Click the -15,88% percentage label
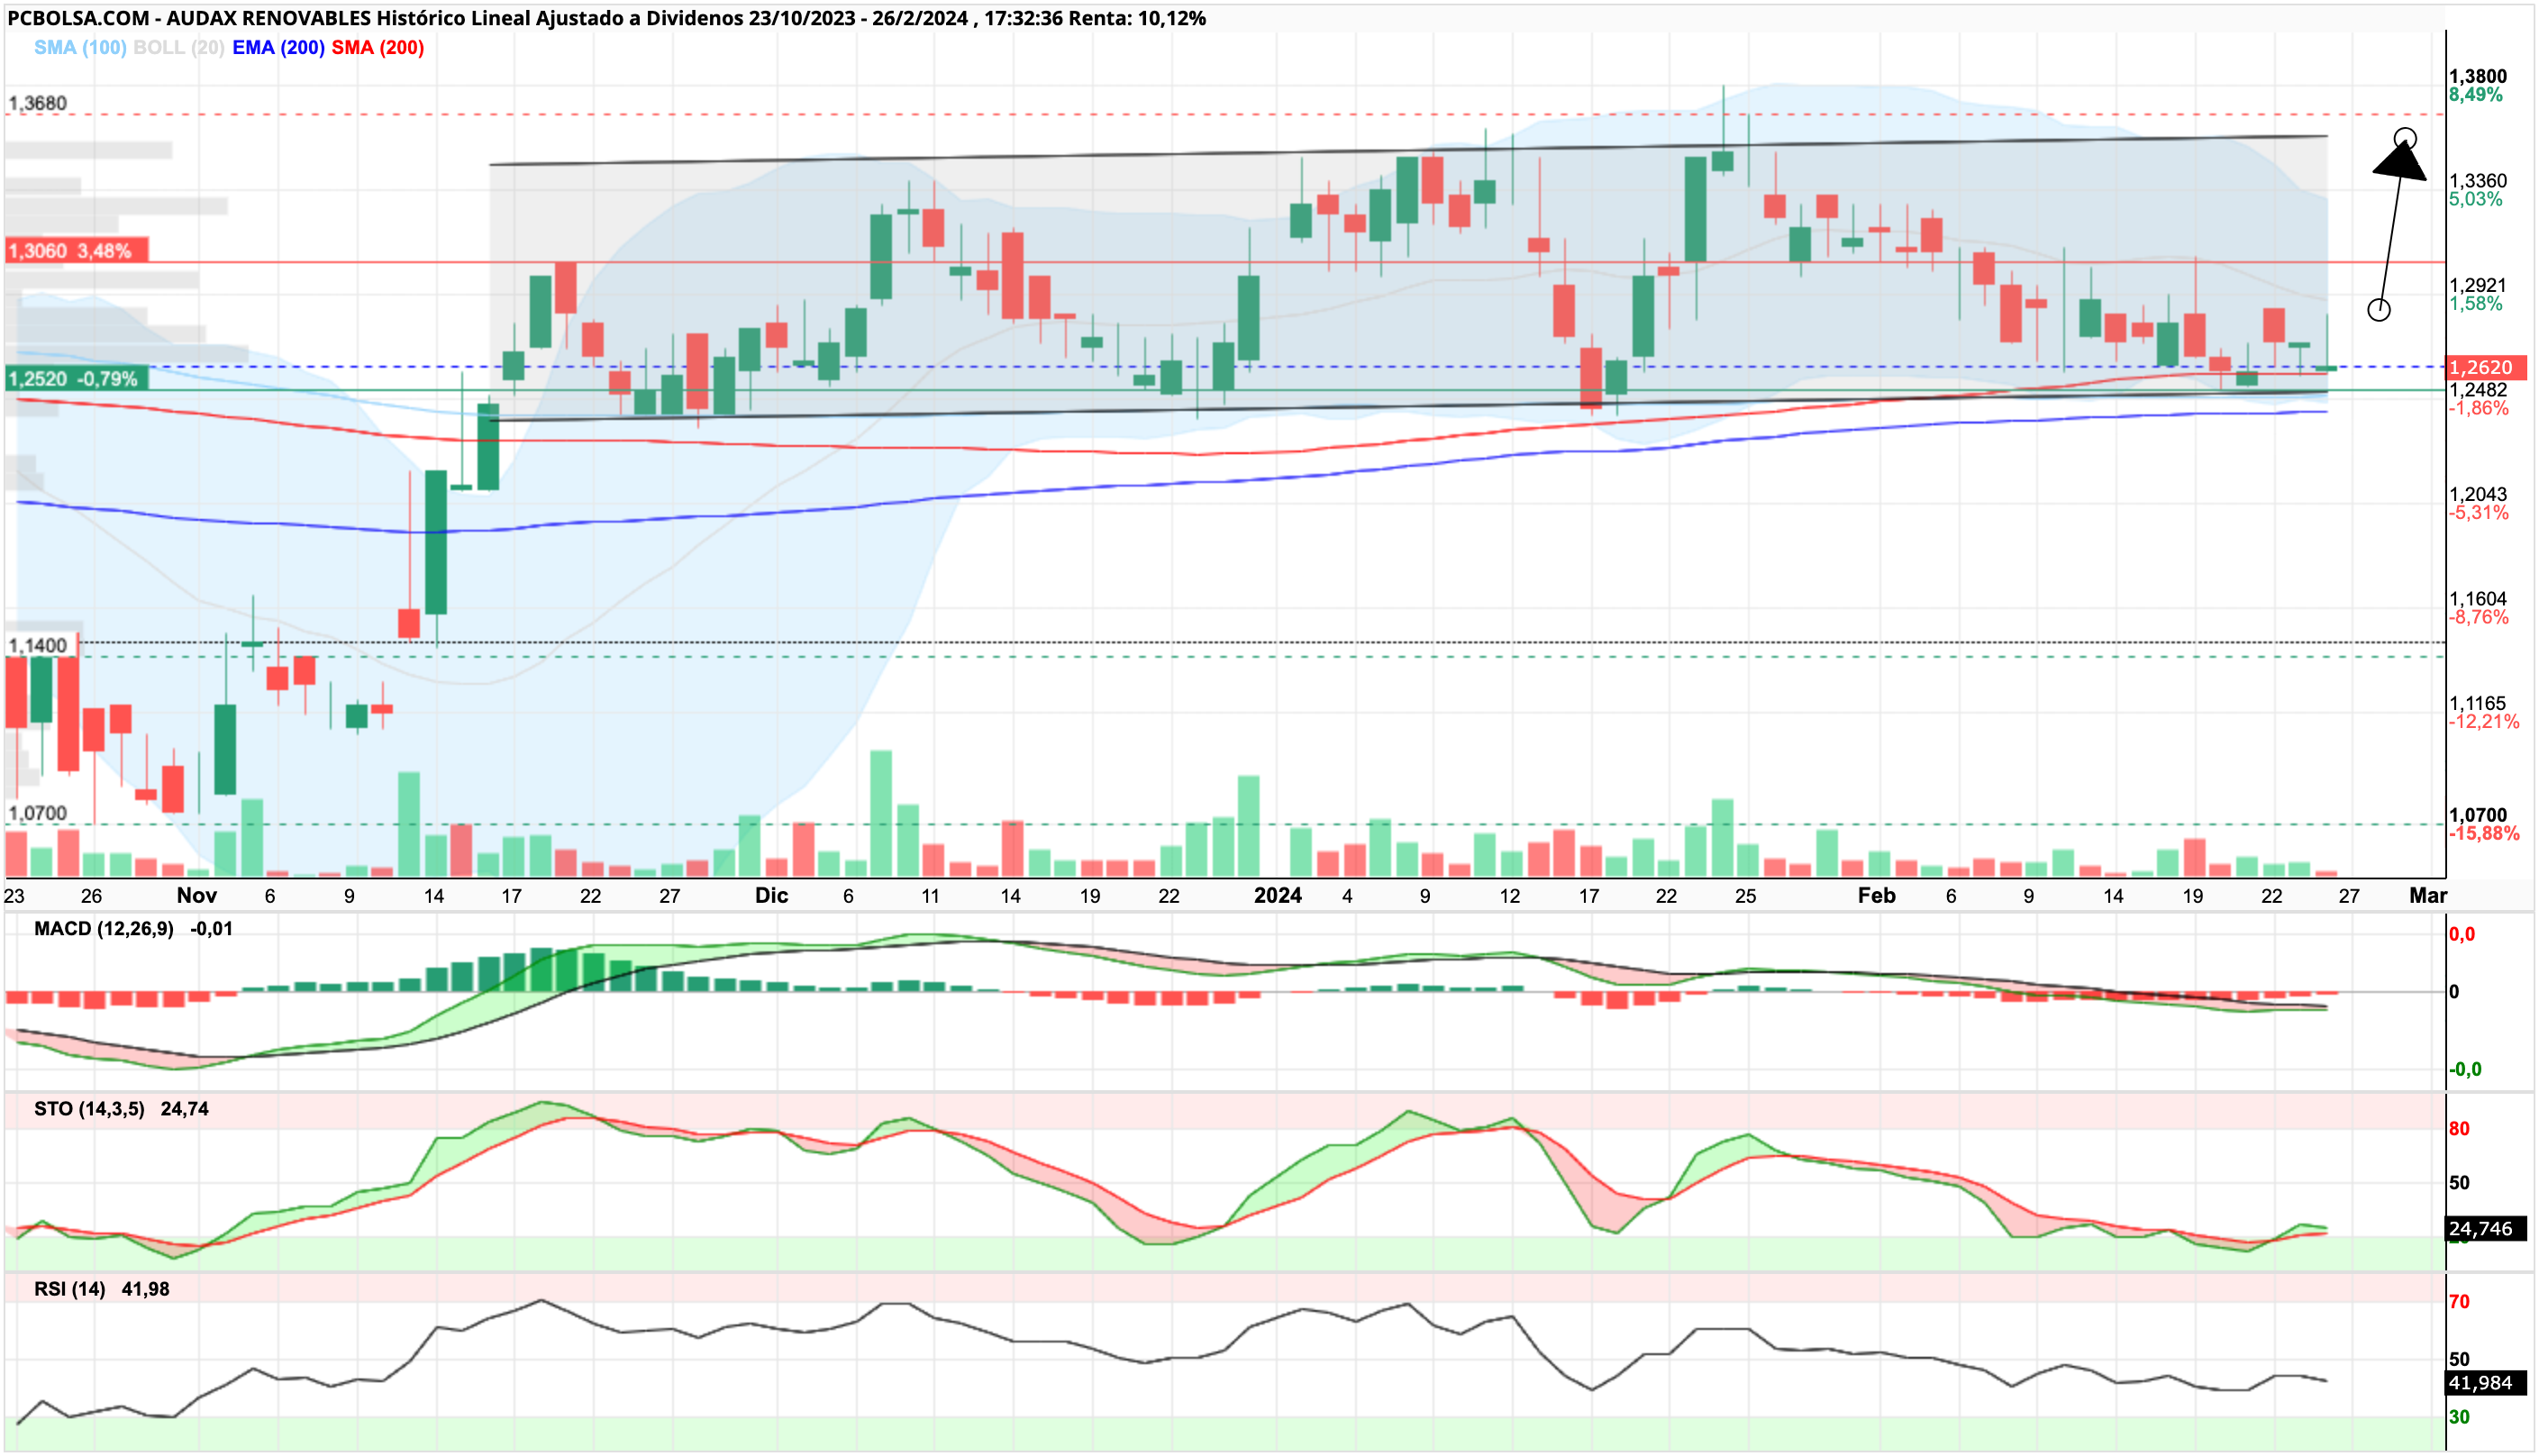Image resolution: width=2539 pixels, height=1456 pixels. pyautogui.click(x=2483, y=834)
